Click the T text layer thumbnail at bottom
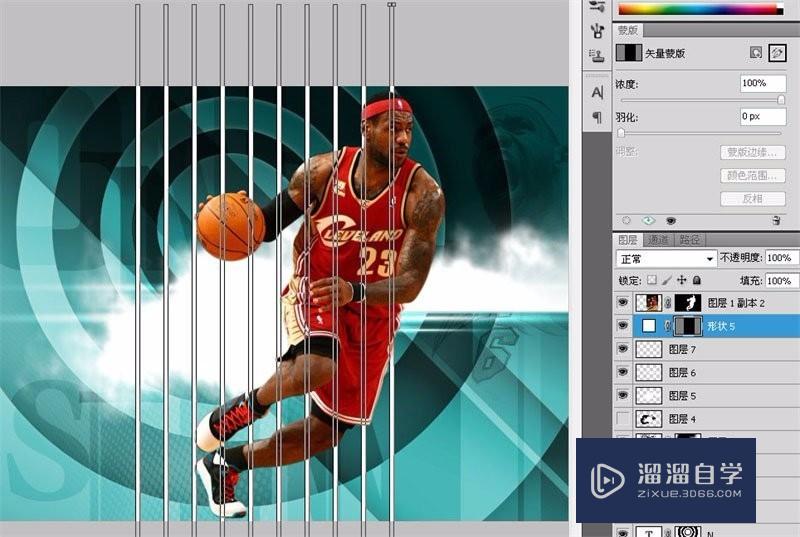 click(x=648, y=532)
